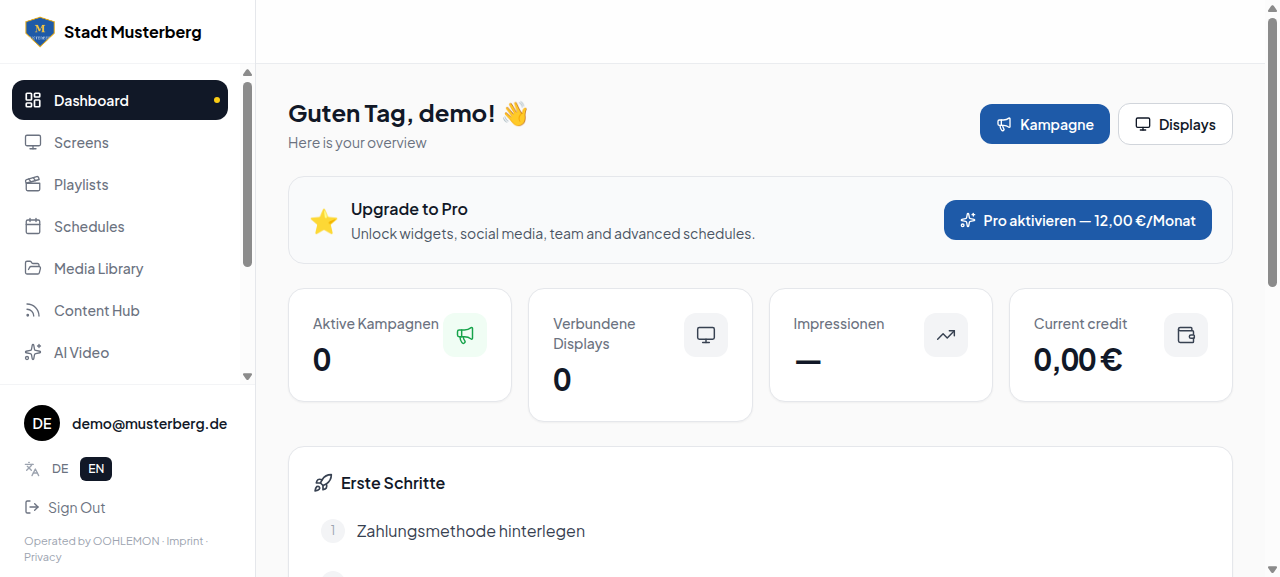Switch language to EN
The width and height of the screenshot is (1280, 577).
click(96, 468)
